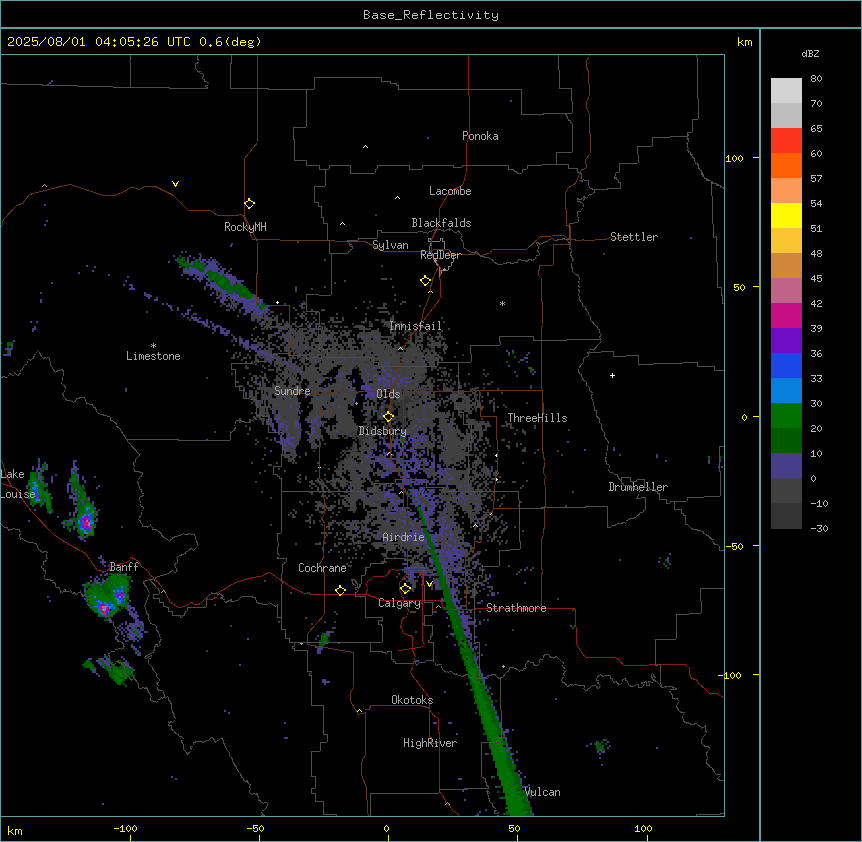Click the 0.6(deg) elevation angle text
The width and height of the screenshot is (862, 842).
click(x=230, y=42)
